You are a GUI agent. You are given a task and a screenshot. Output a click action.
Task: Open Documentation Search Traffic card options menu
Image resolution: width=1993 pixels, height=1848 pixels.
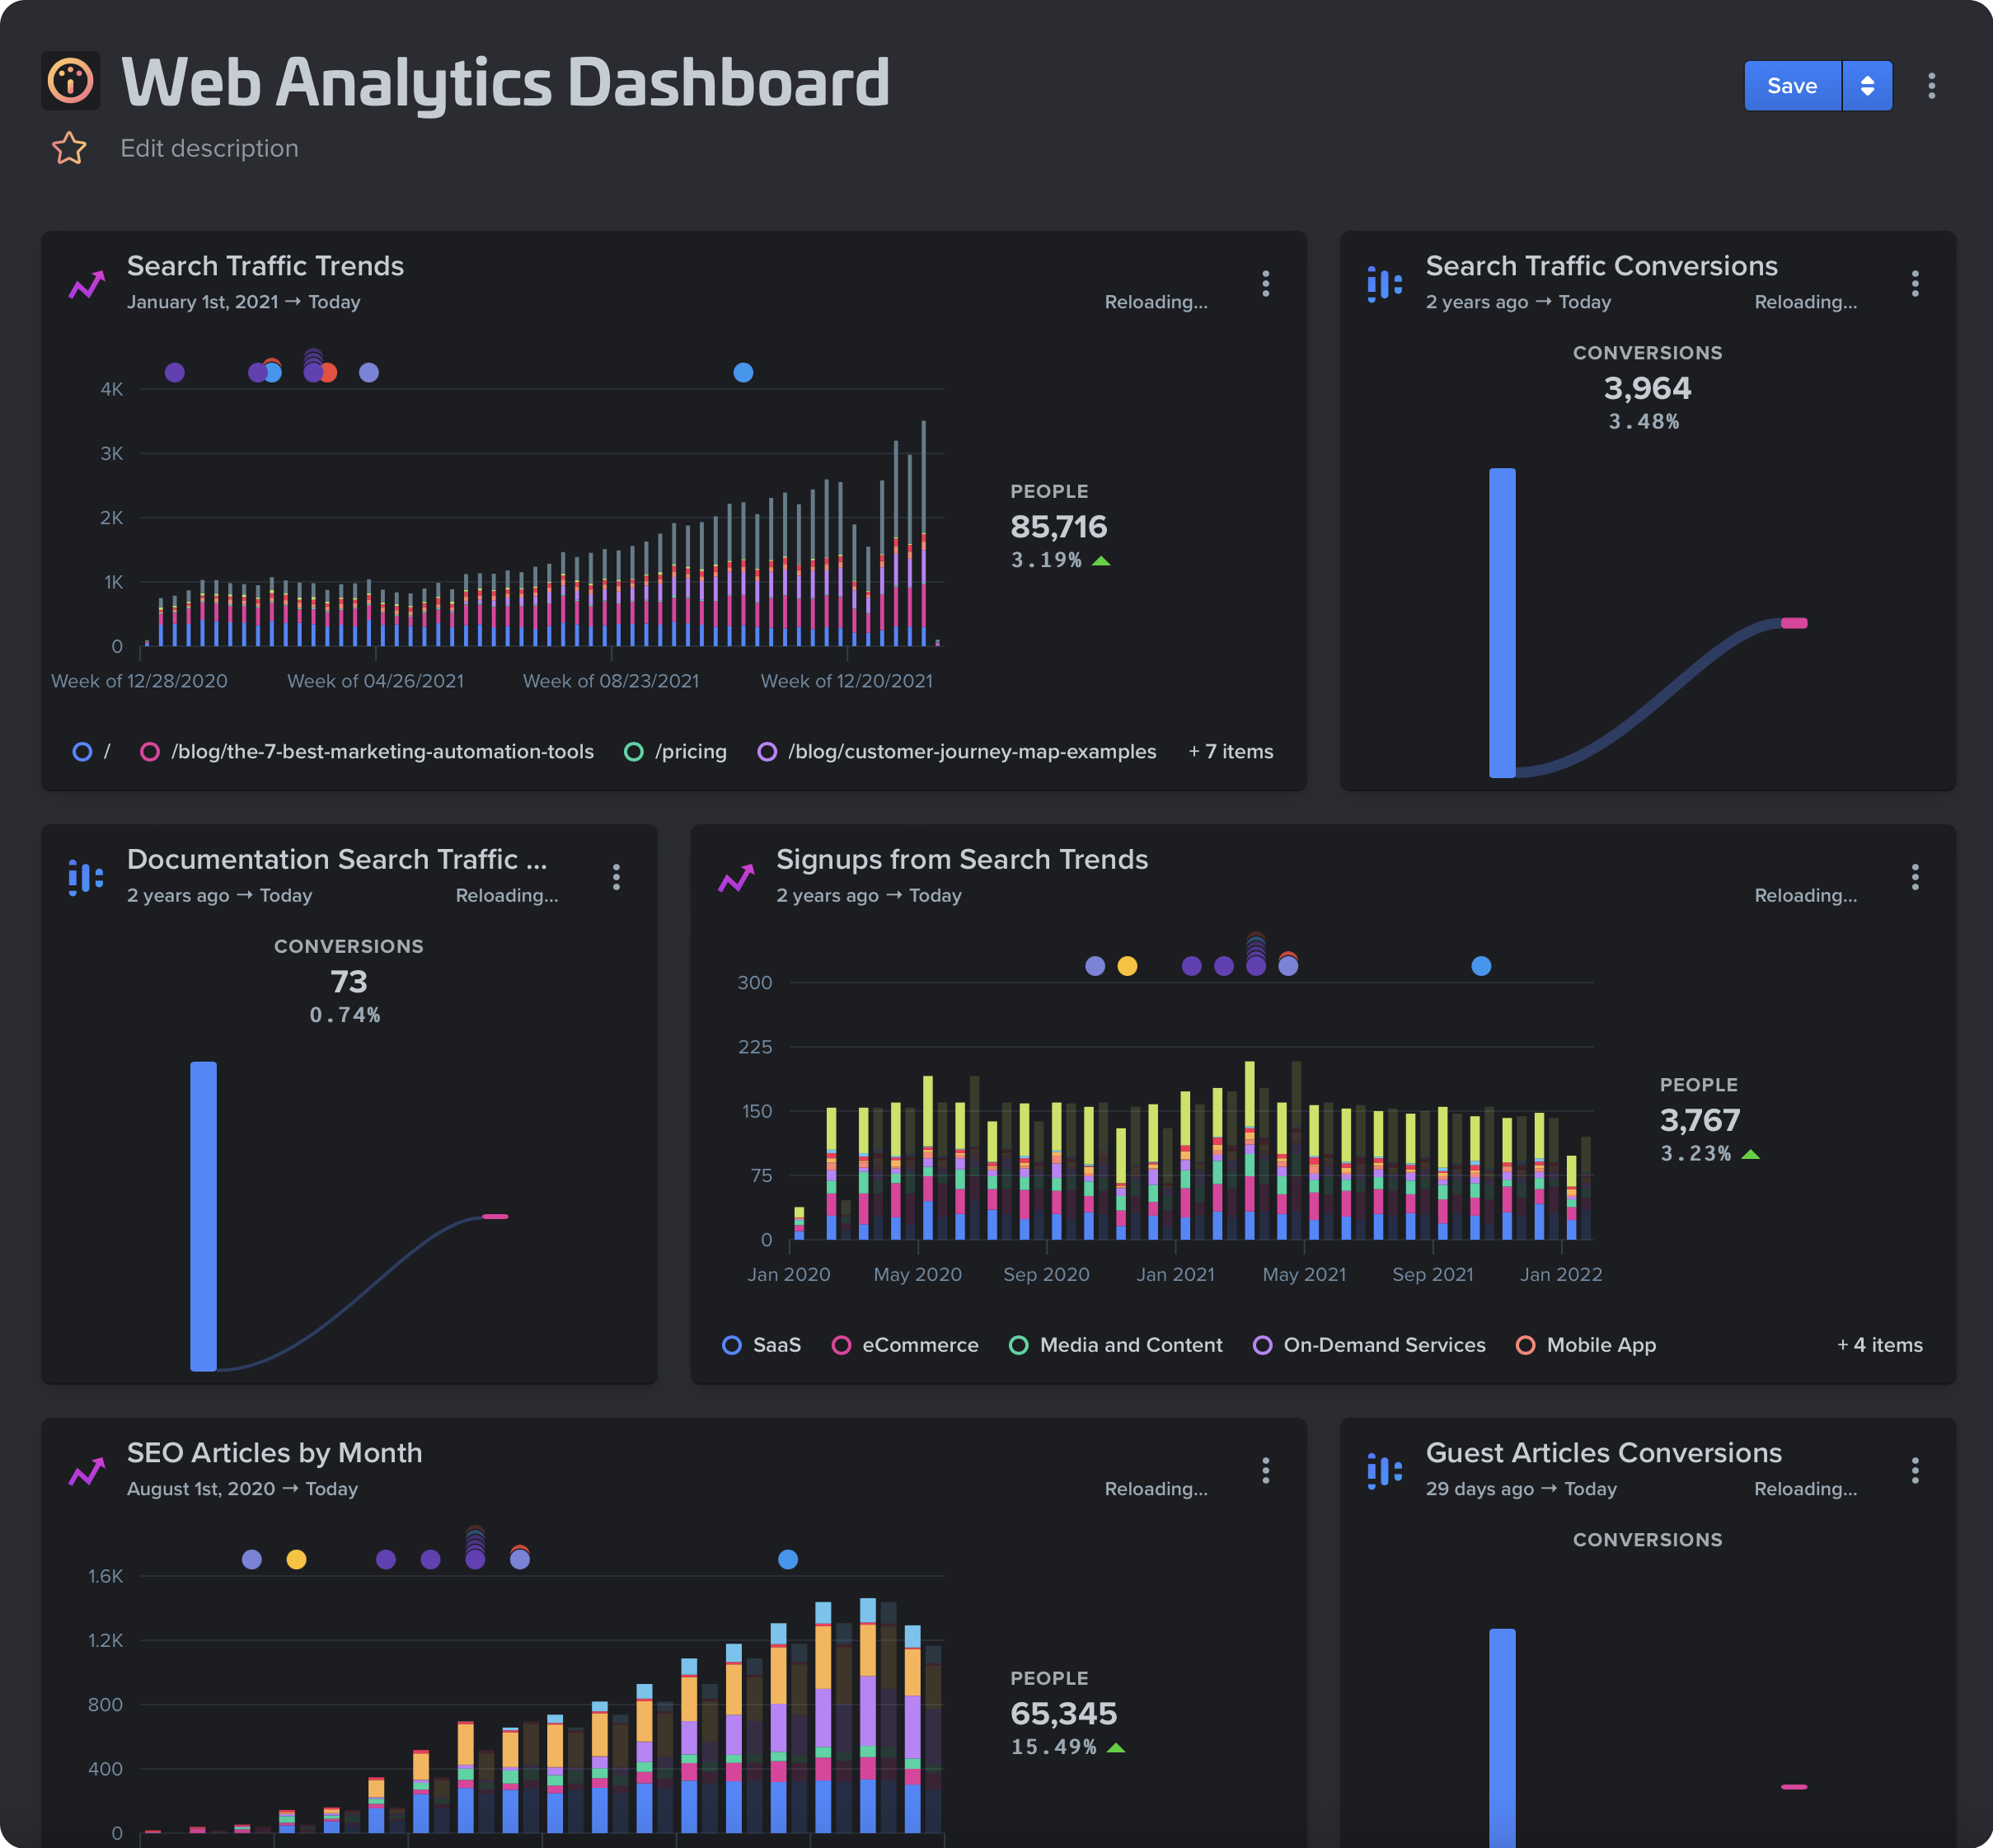(x=616, y=877)
